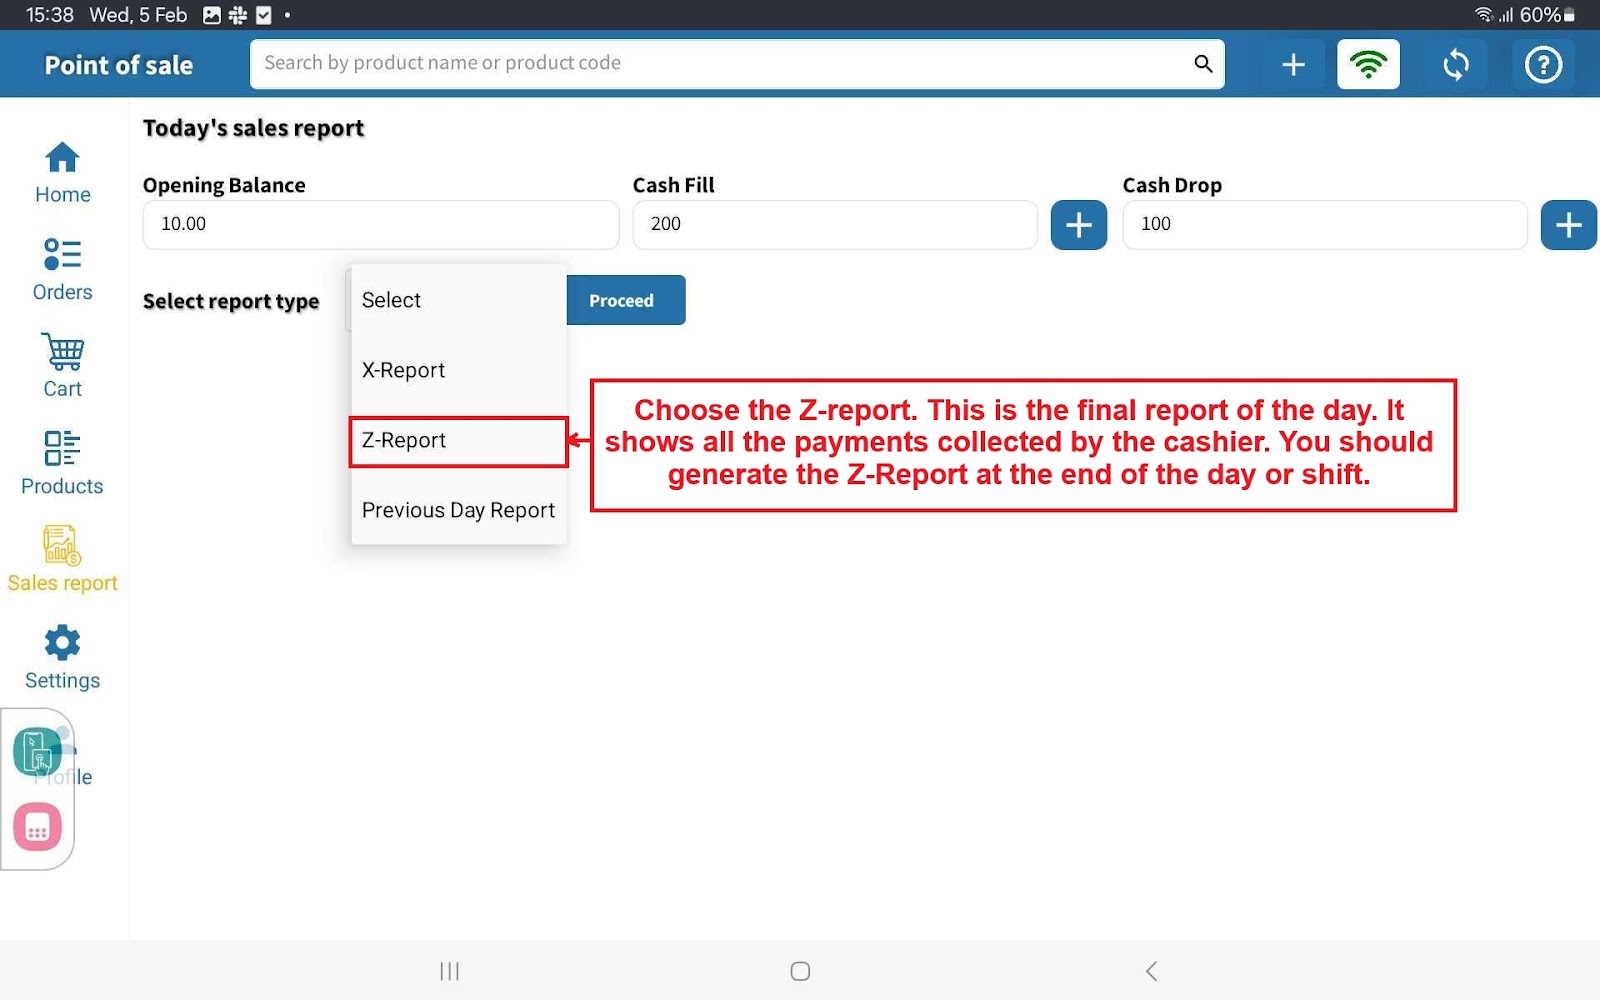Open the help question mark icon
The image size is (1600, 1000).
pos(1543,65)
